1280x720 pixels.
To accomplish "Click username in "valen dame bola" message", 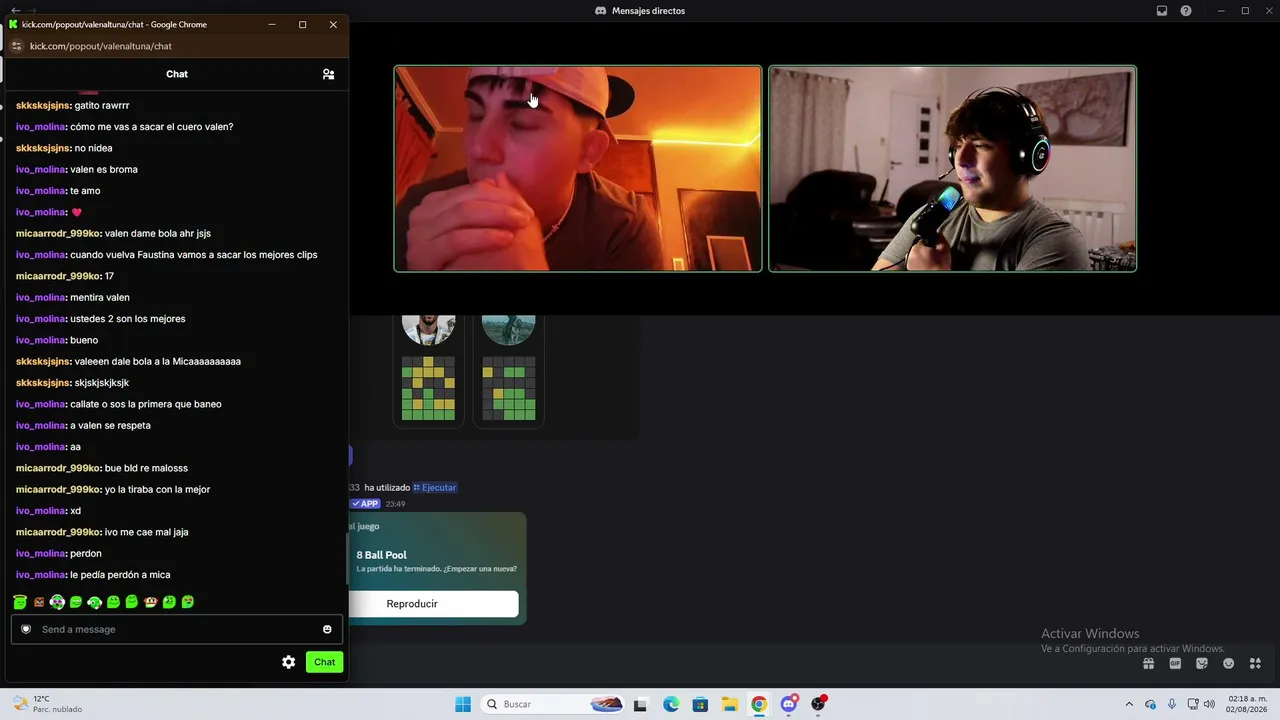I will [x=58, y=233].
